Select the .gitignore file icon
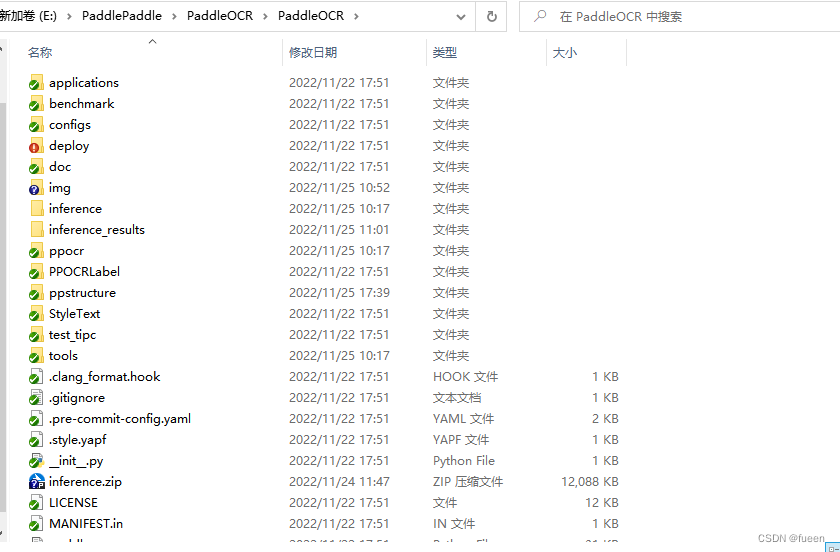Screen dimensions: 840x552 [x=36, y=398]
